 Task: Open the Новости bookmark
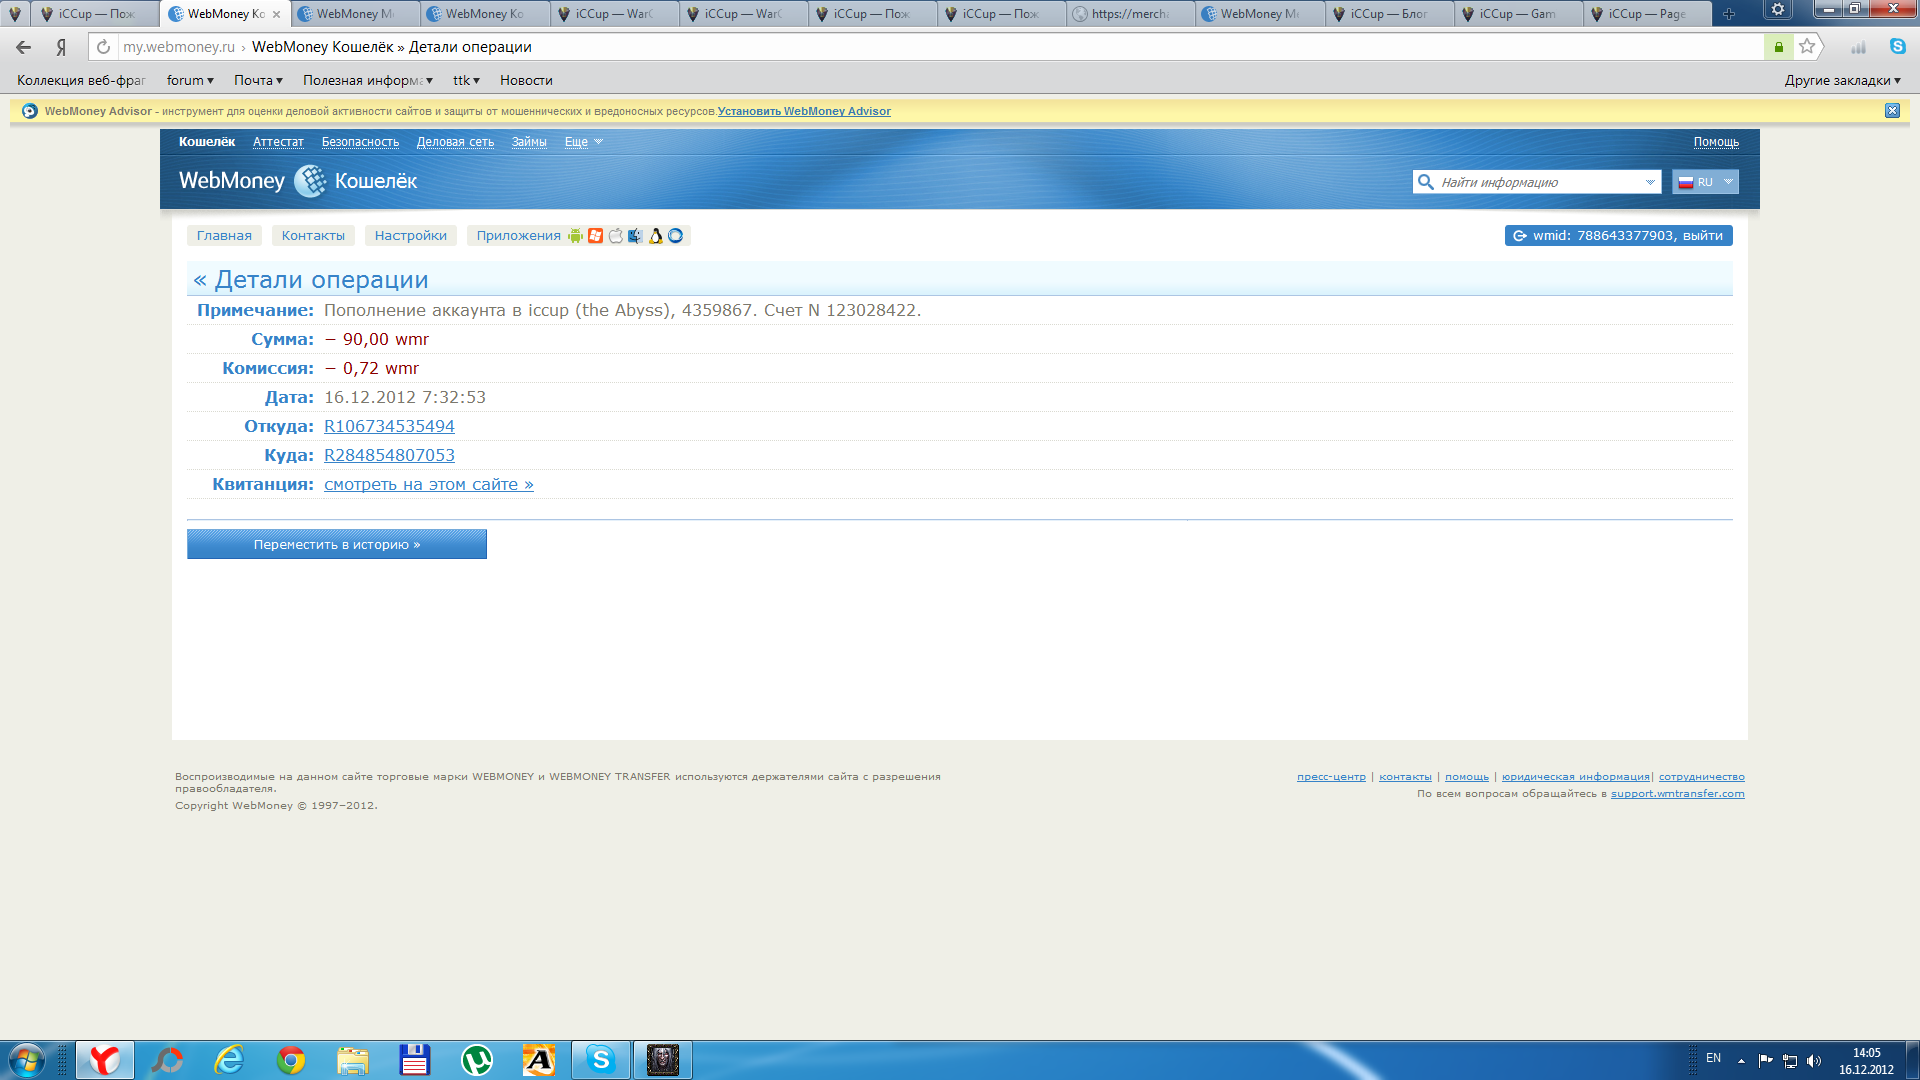point(526,80)
